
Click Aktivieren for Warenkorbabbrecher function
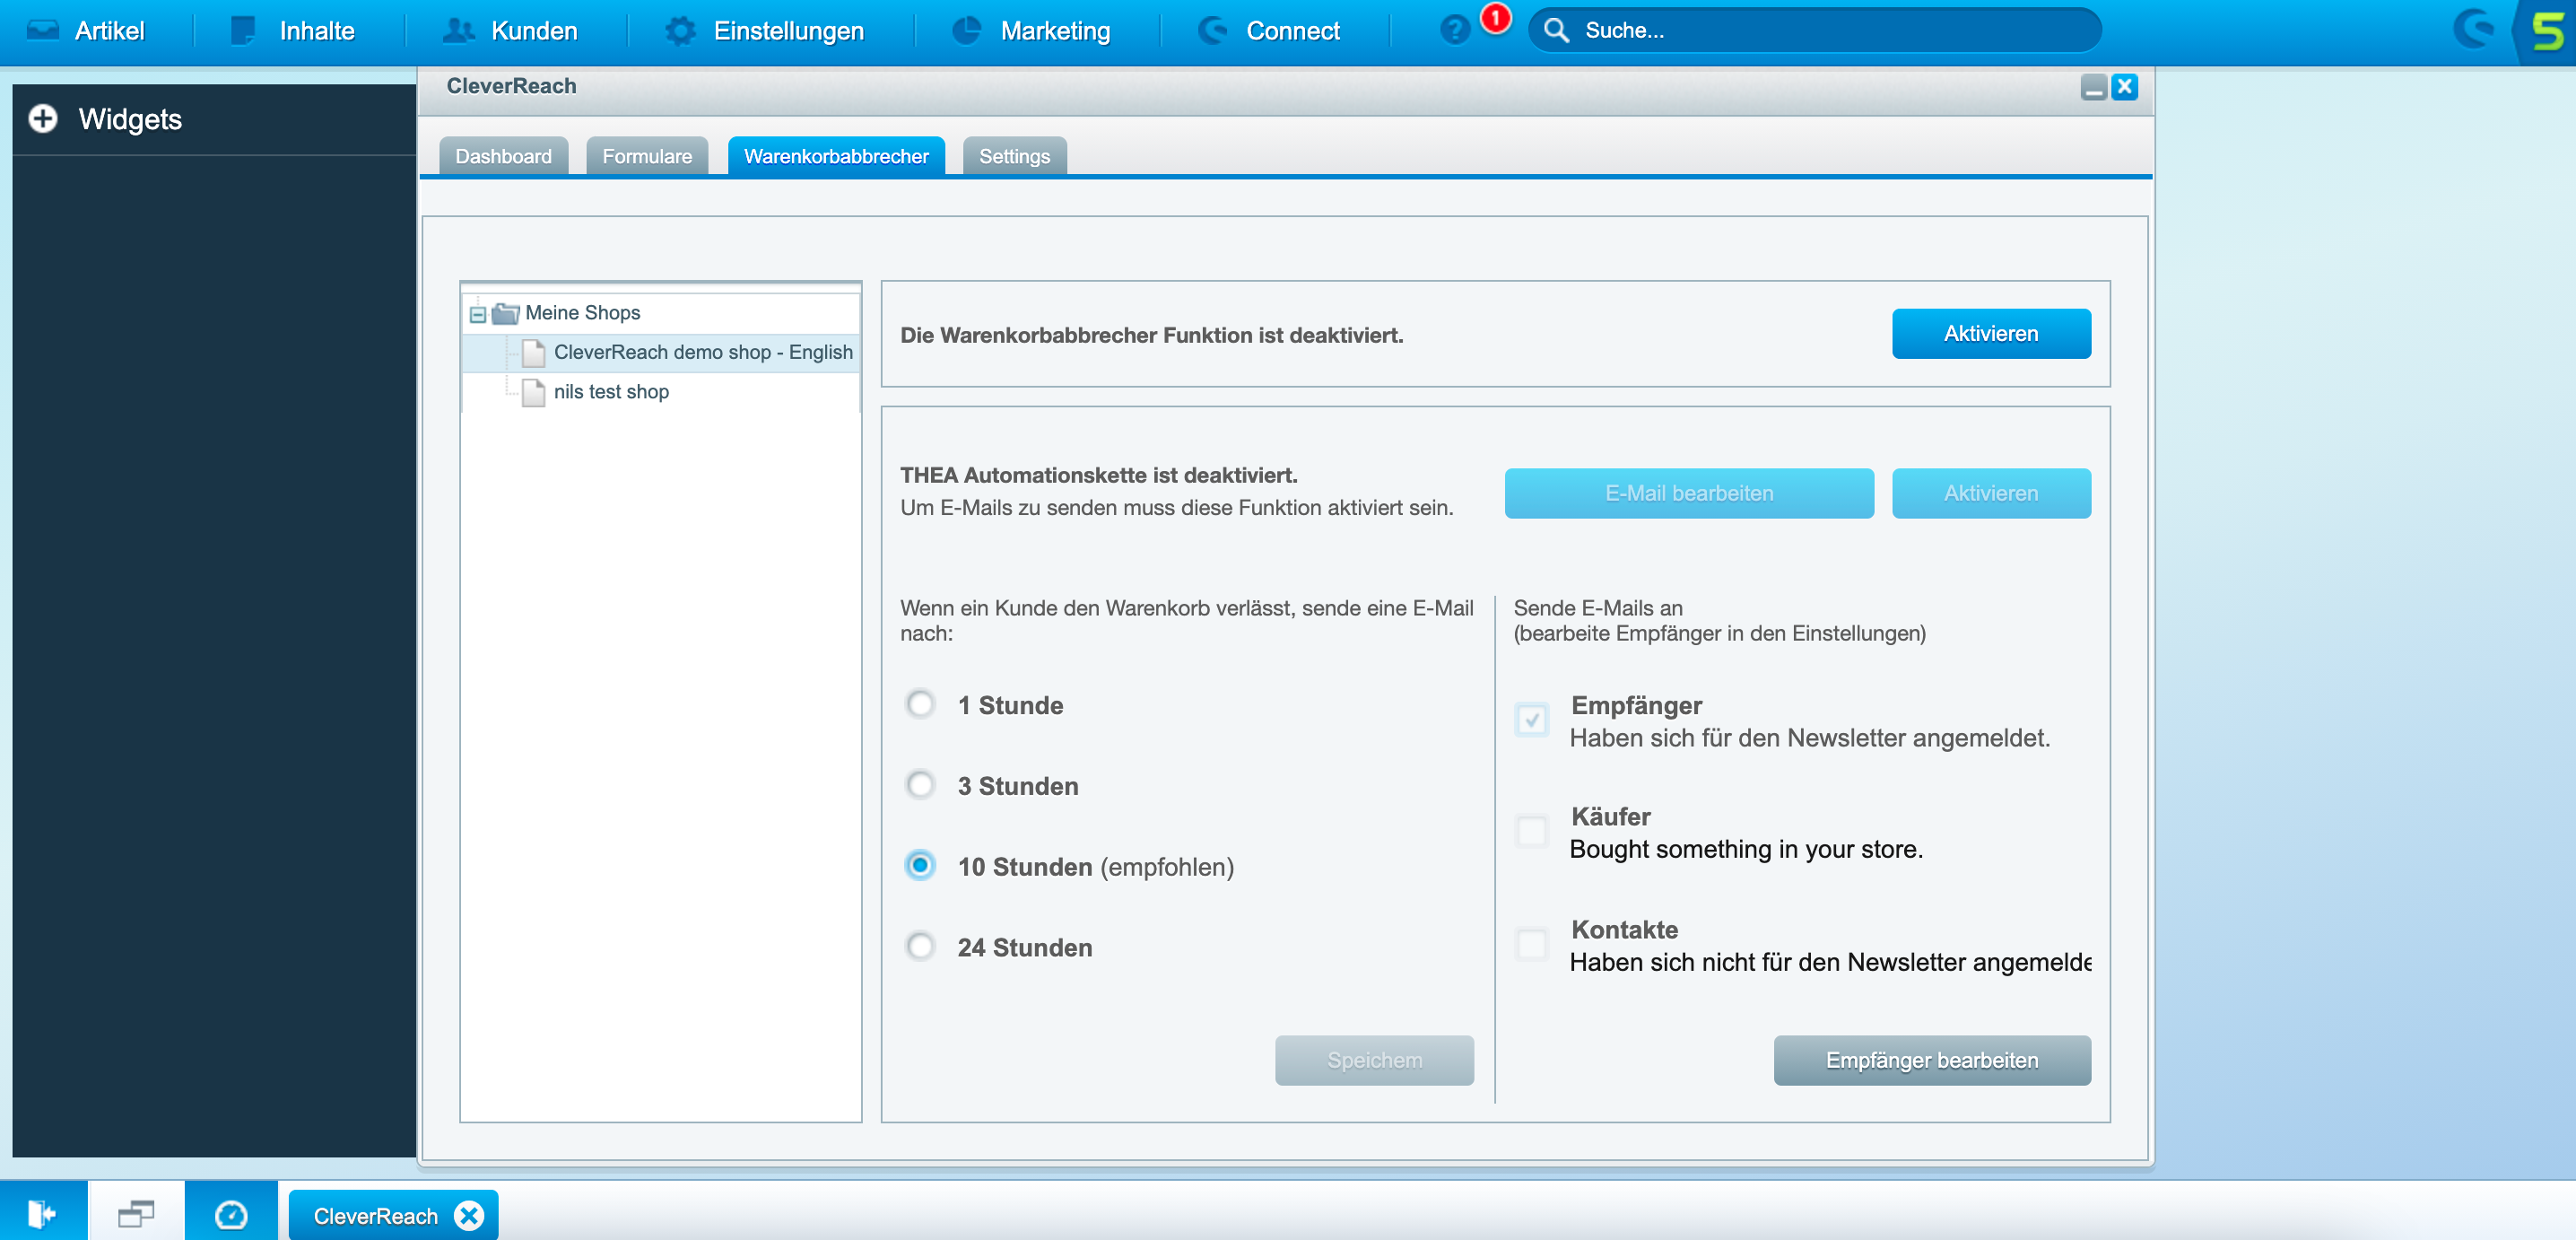point(1989,333)
